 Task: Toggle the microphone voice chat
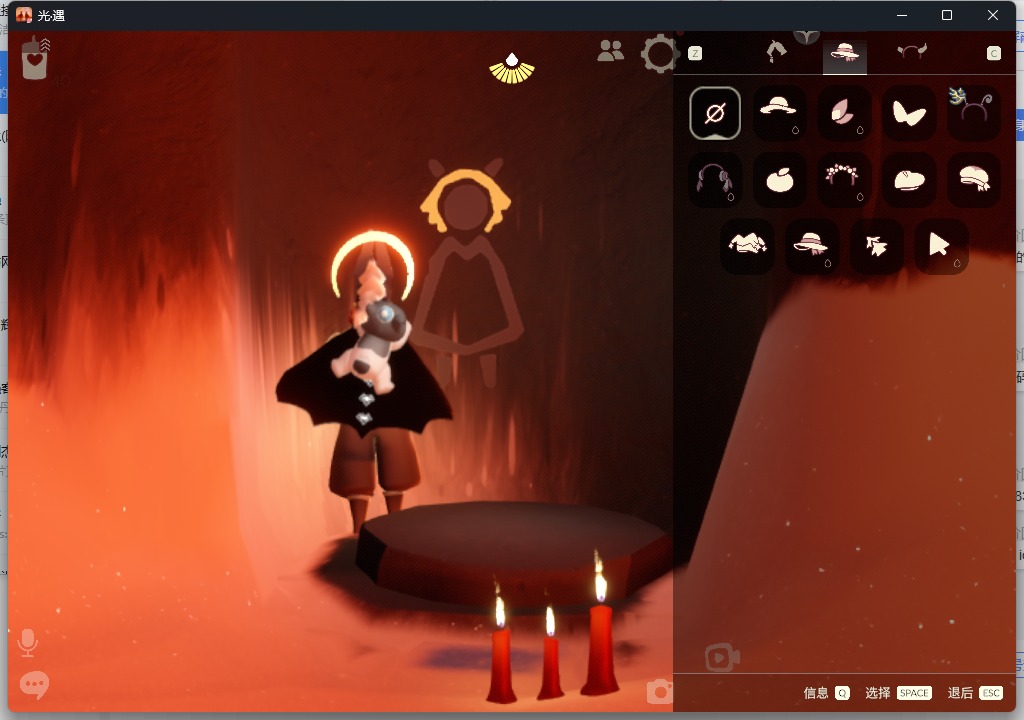(x=28, y=642)
